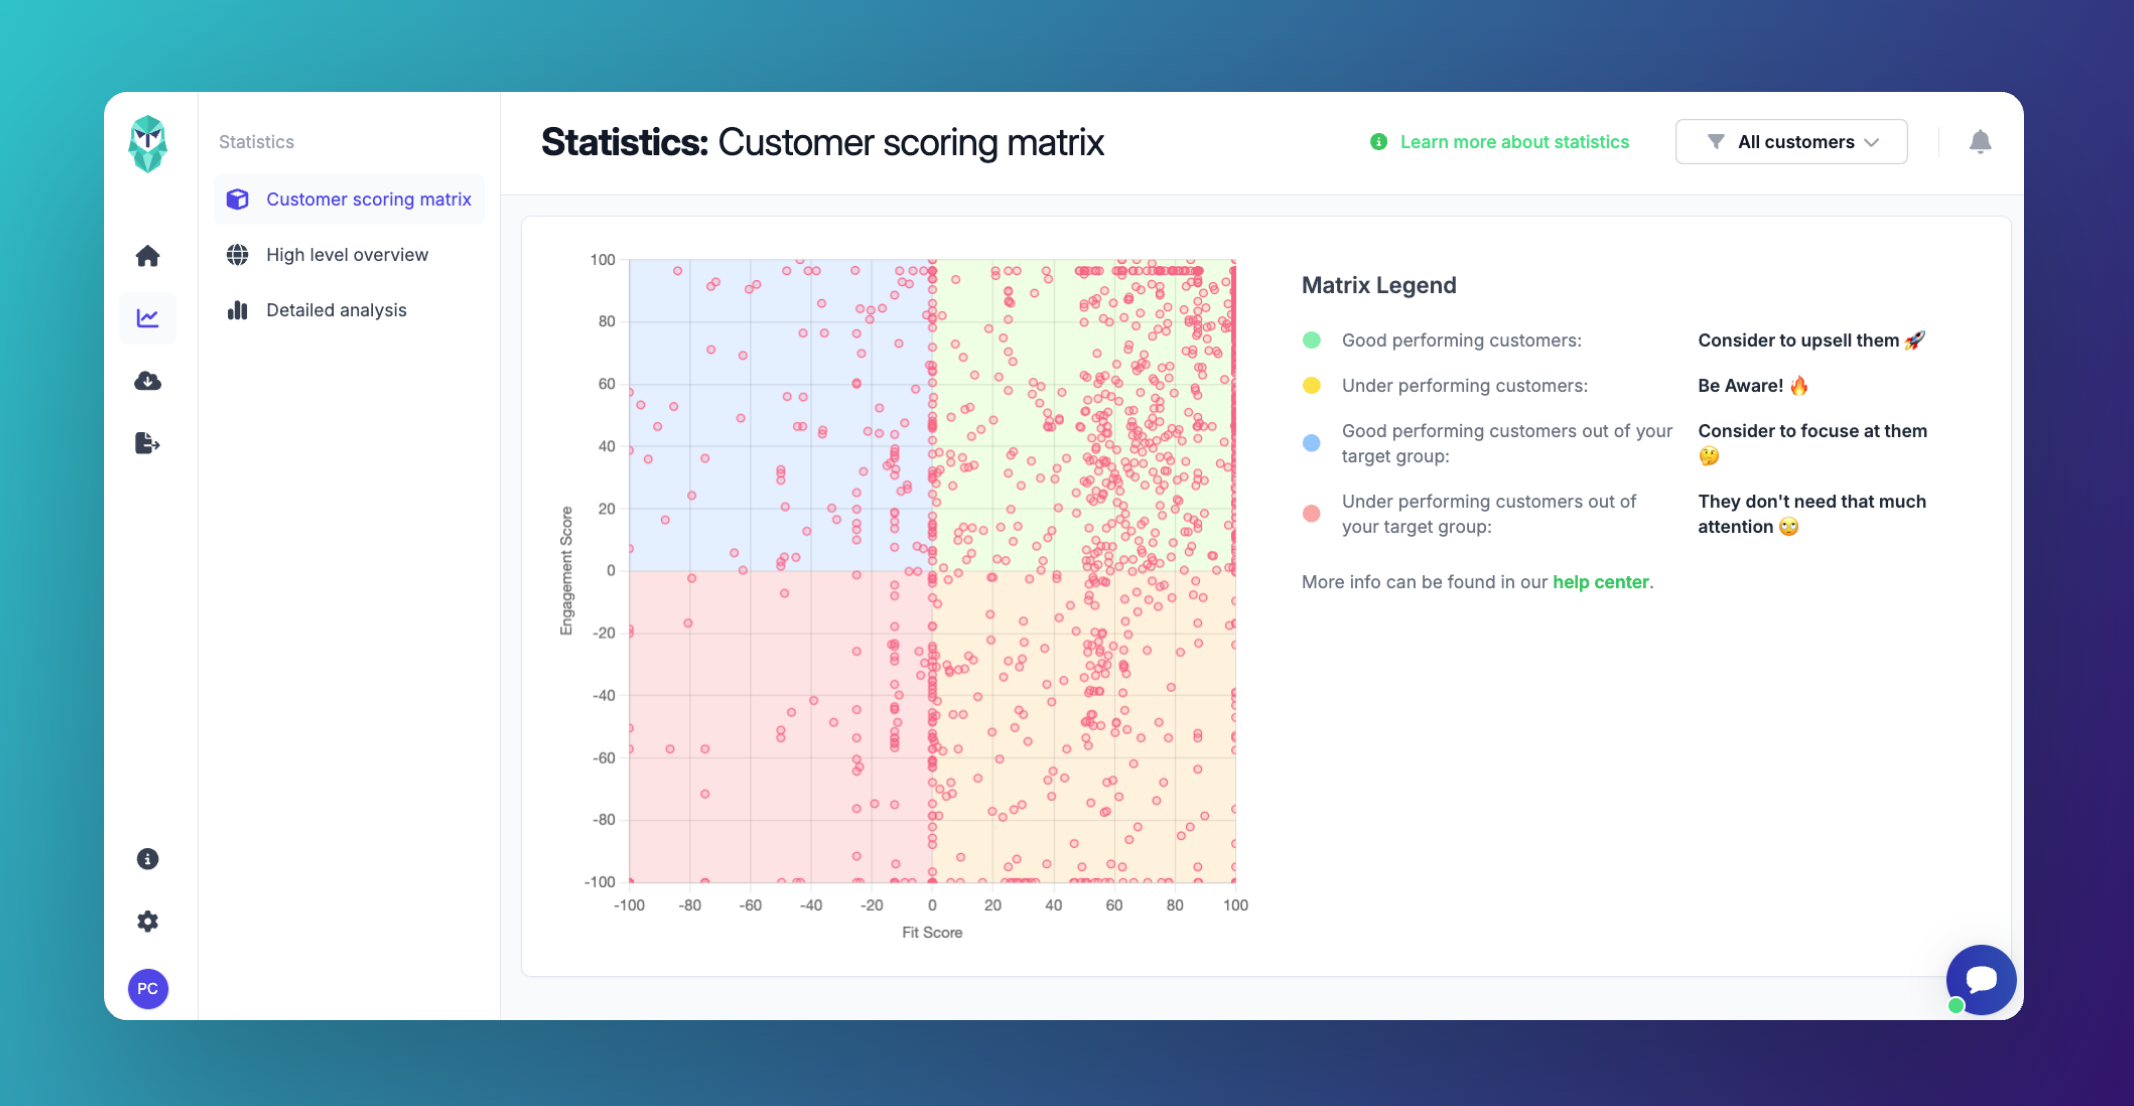Open the notifications bell
This screenshot has height=1106, width=2134.
click(x=1980, y=142)
